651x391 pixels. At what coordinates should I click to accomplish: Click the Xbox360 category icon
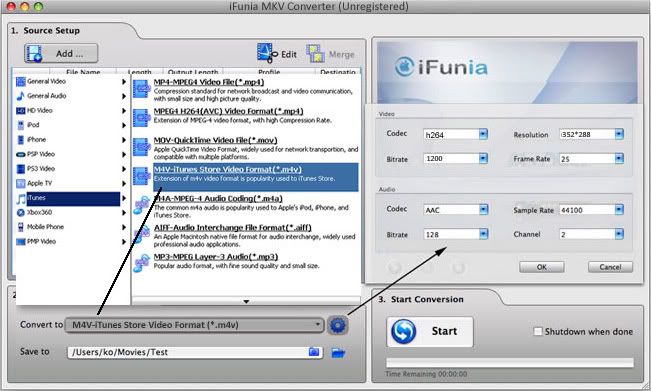[x=21, y=213]
